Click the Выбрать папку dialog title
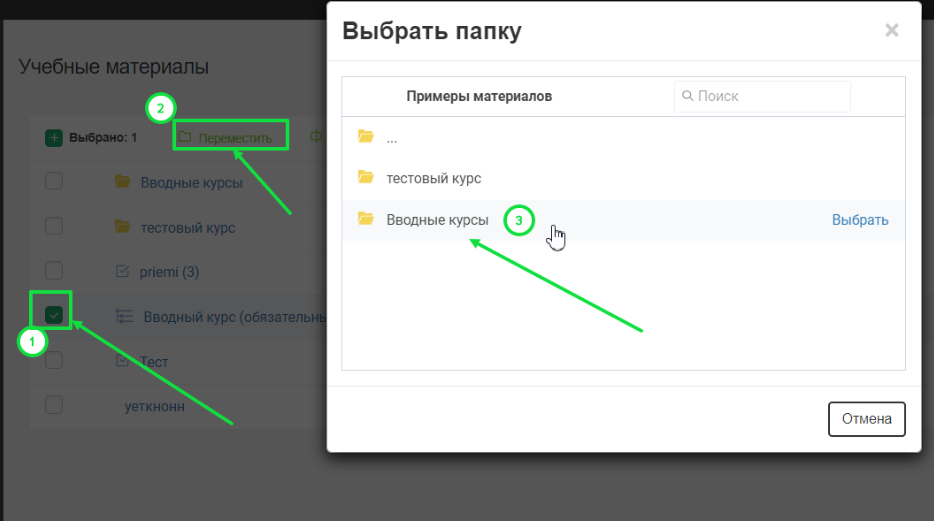The image size is (934, 521). pos(432,31)
